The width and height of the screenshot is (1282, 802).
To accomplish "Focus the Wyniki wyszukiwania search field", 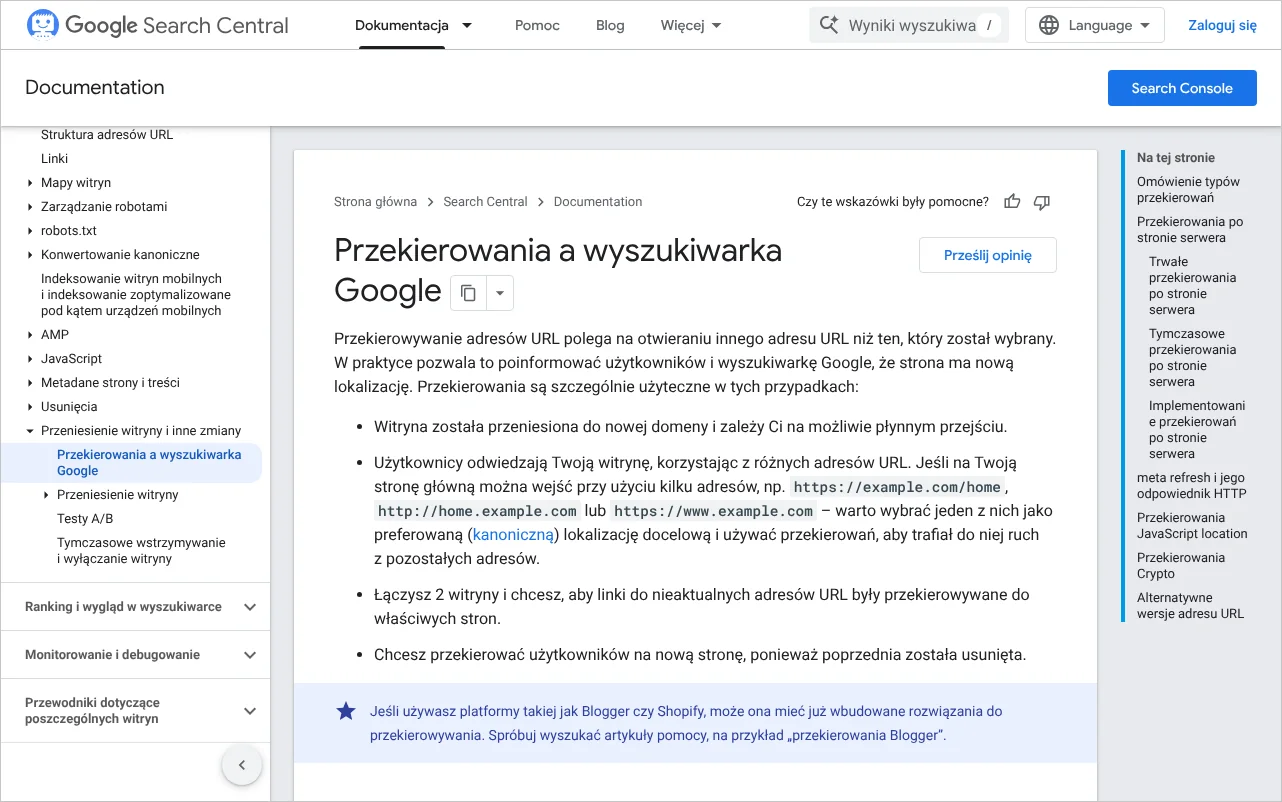I will click(909, 26).
